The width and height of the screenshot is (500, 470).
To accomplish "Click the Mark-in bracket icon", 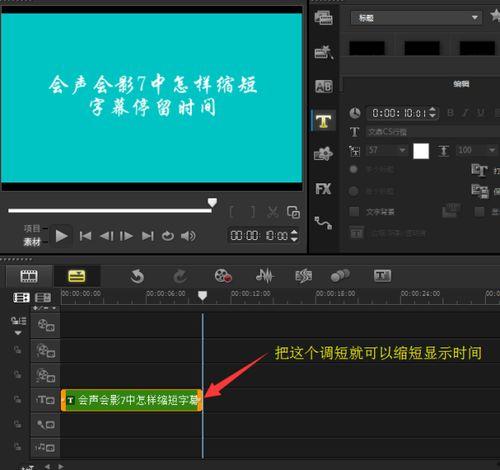I will coord(232,212).
